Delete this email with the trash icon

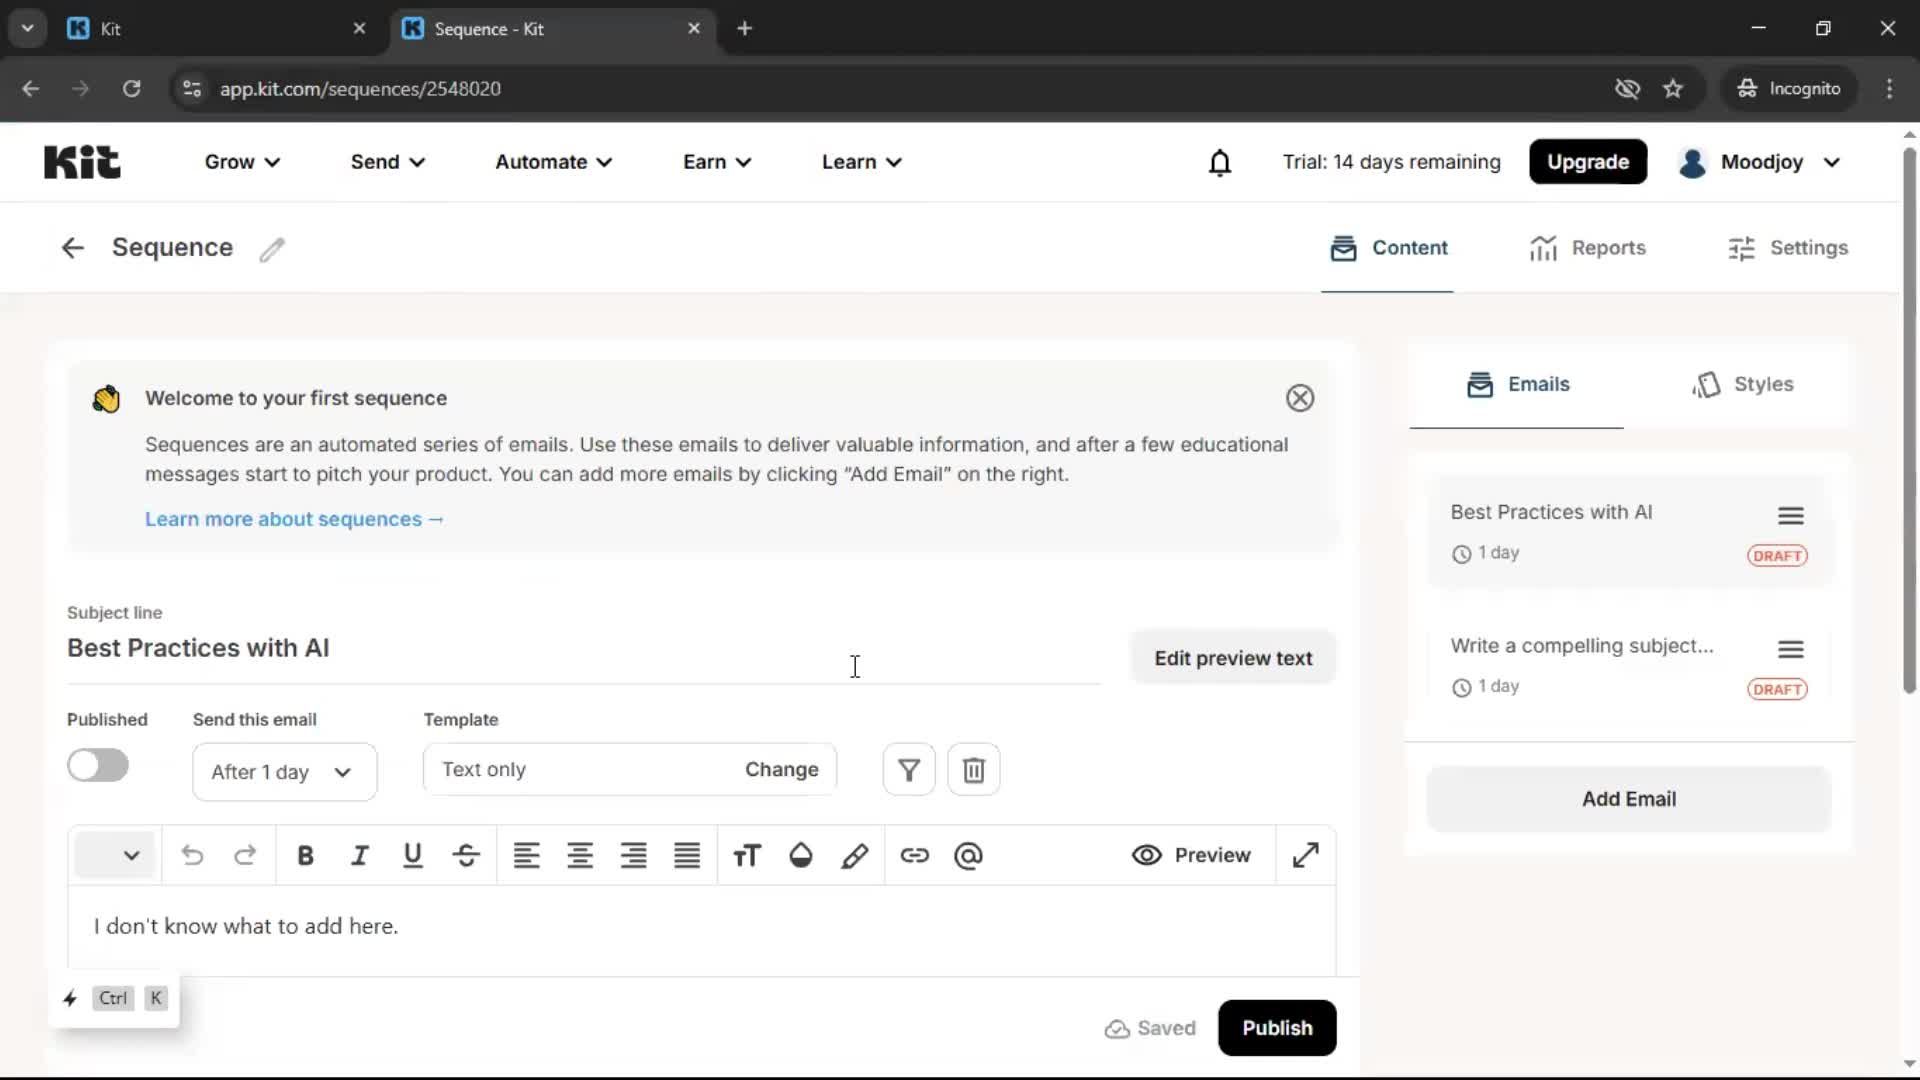click(x=973, y=769)
